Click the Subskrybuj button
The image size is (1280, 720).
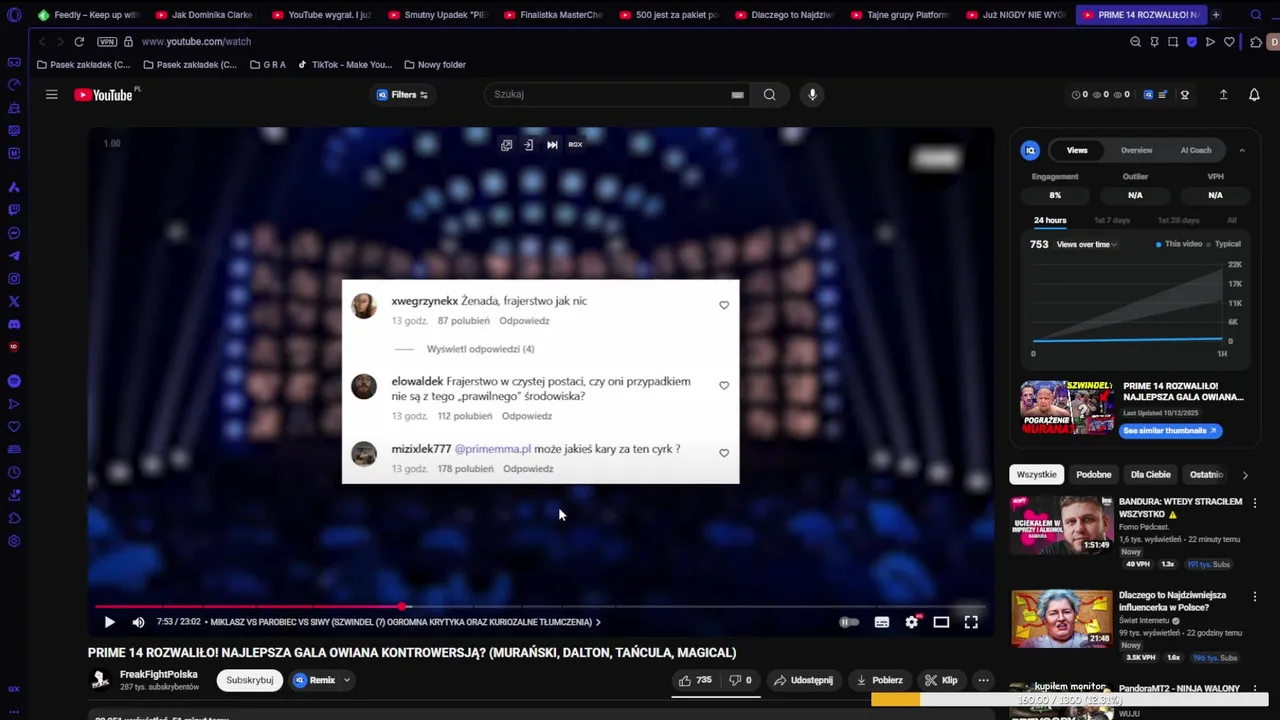click(x=249, y=680)
